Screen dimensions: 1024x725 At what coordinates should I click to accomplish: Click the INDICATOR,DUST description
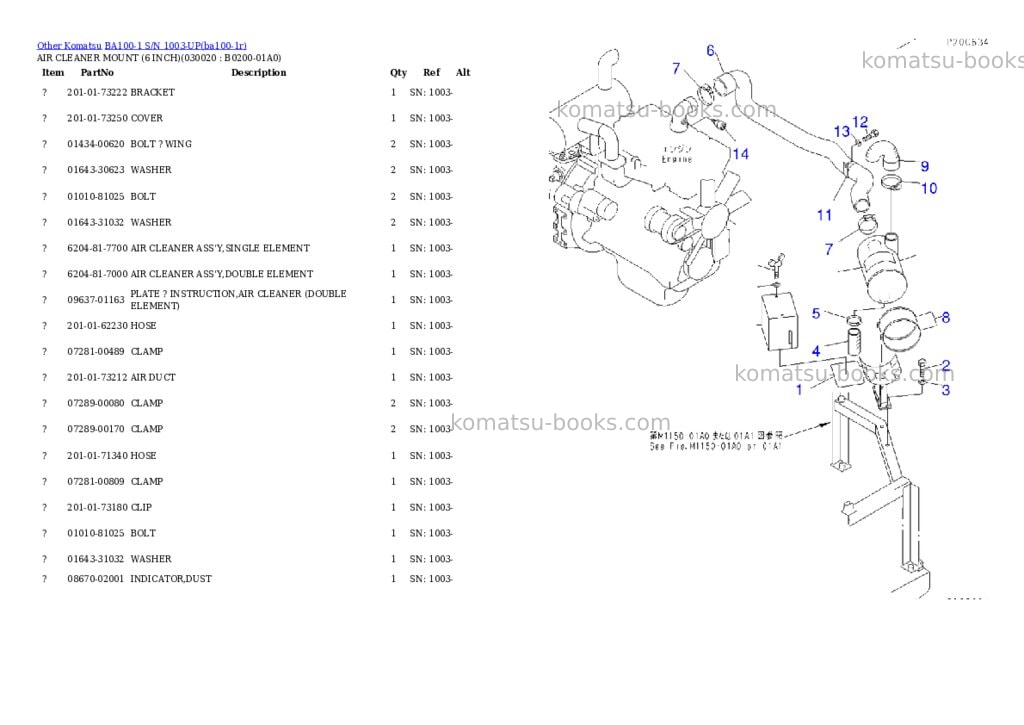(x=171, y=579)
